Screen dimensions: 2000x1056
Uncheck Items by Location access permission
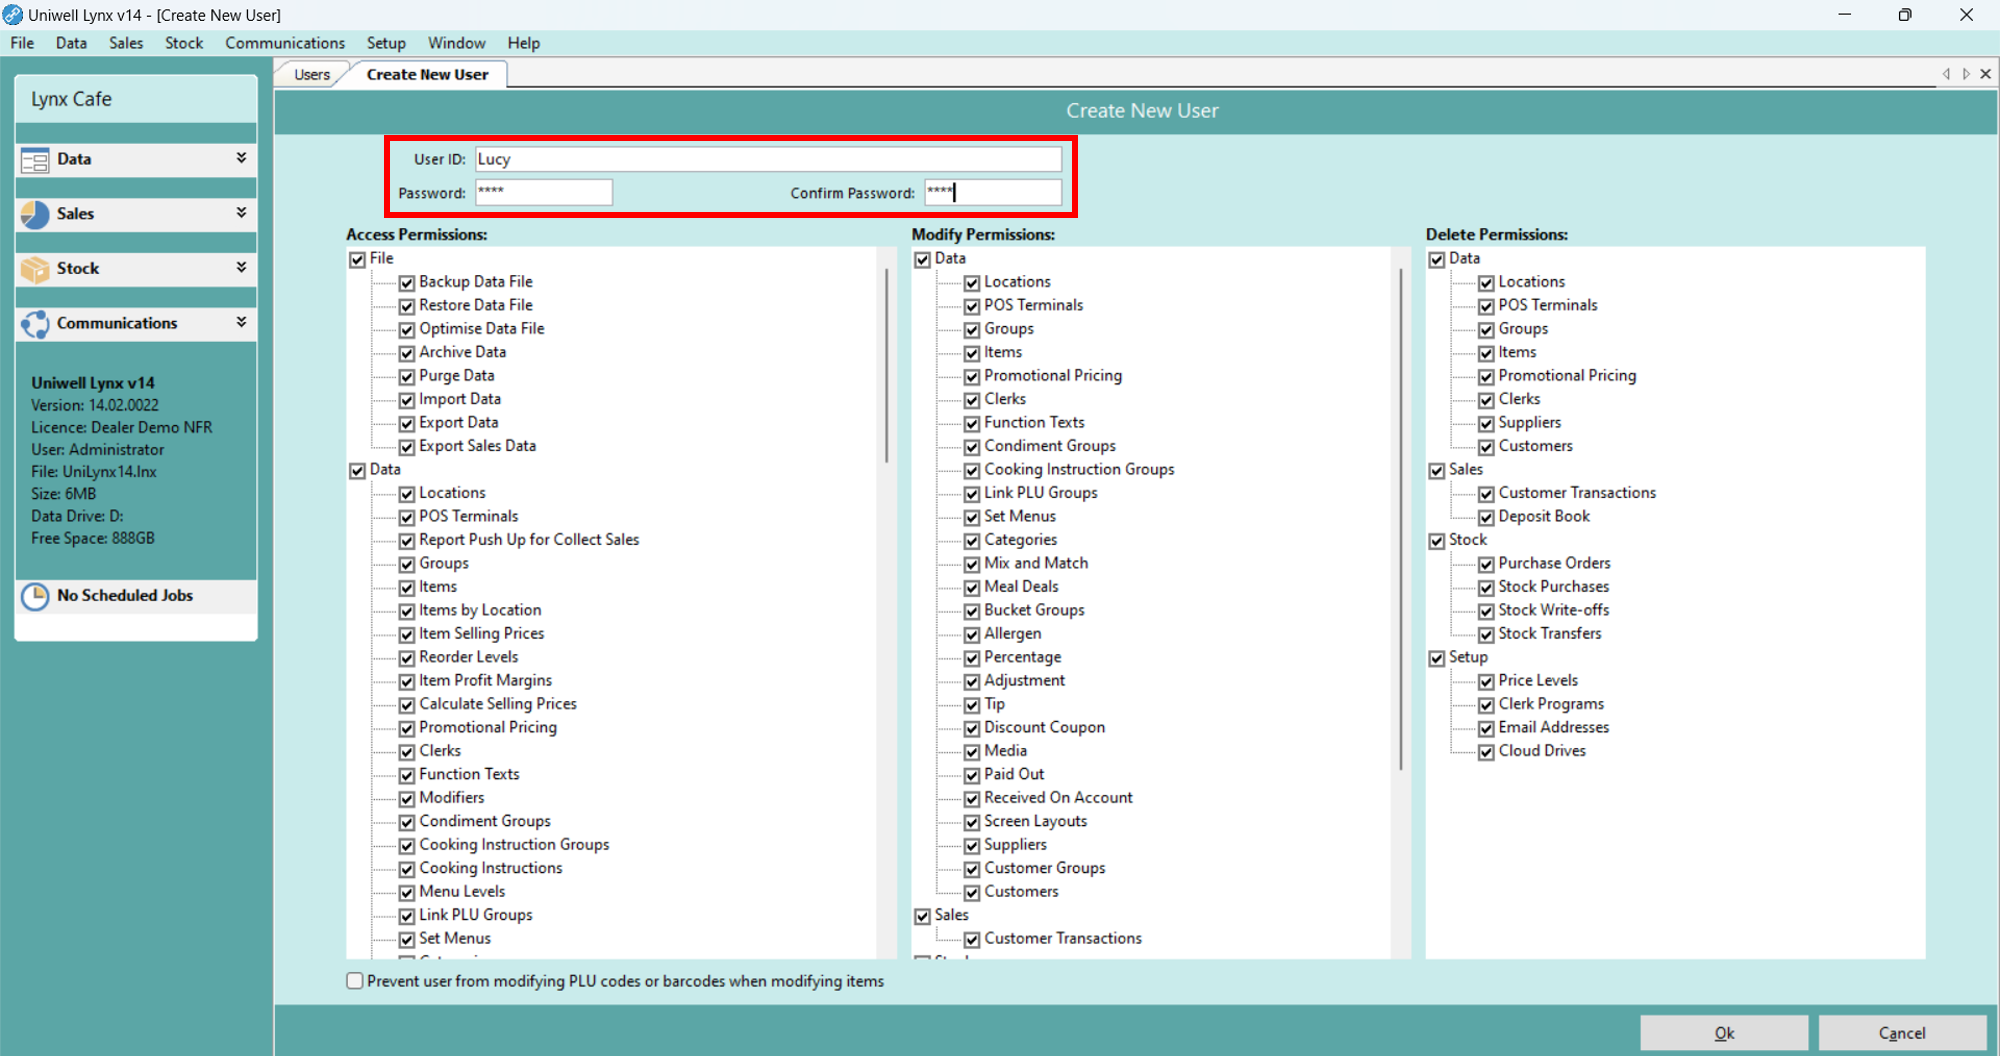407,611
